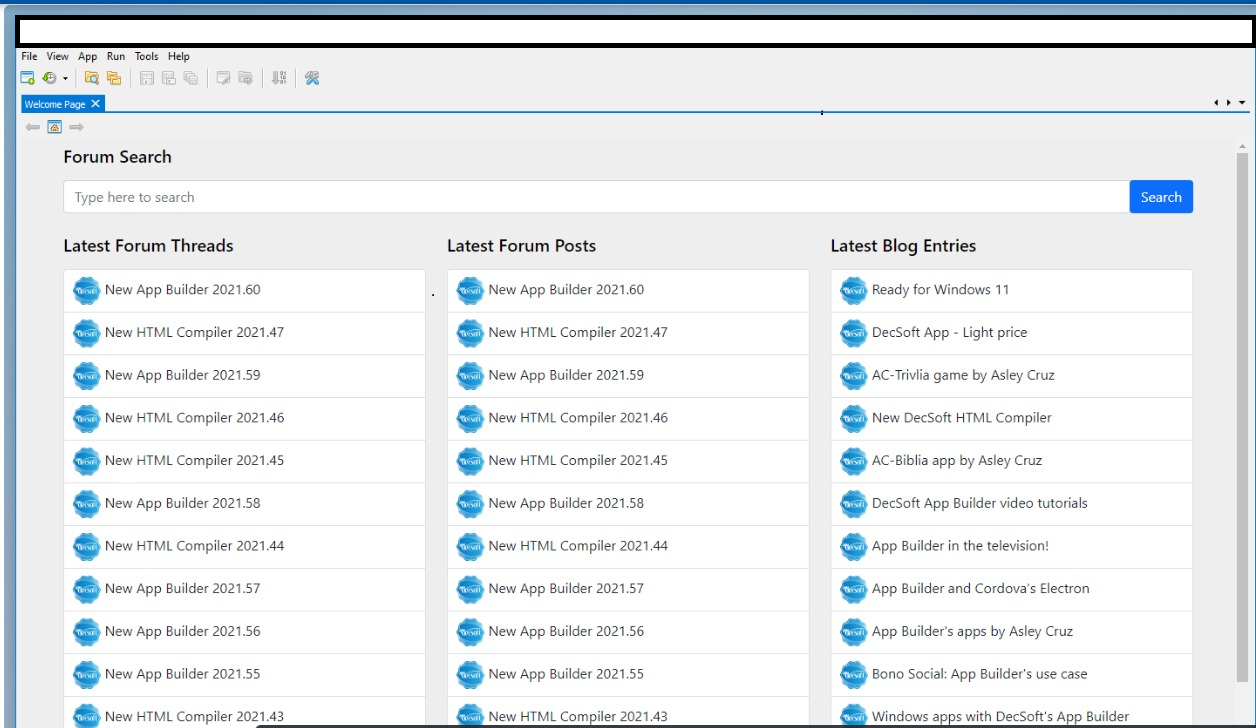1256x728 pixels.
Task: Click the greyed note-with-pencil toolbar icon
Action: (x=224, y=78)
